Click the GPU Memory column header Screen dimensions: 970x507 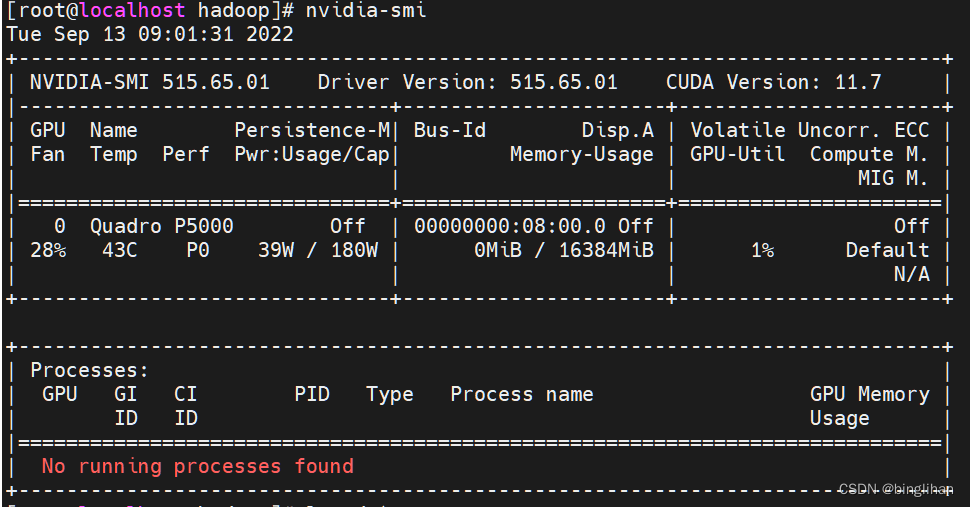click(x=869, y=394)
